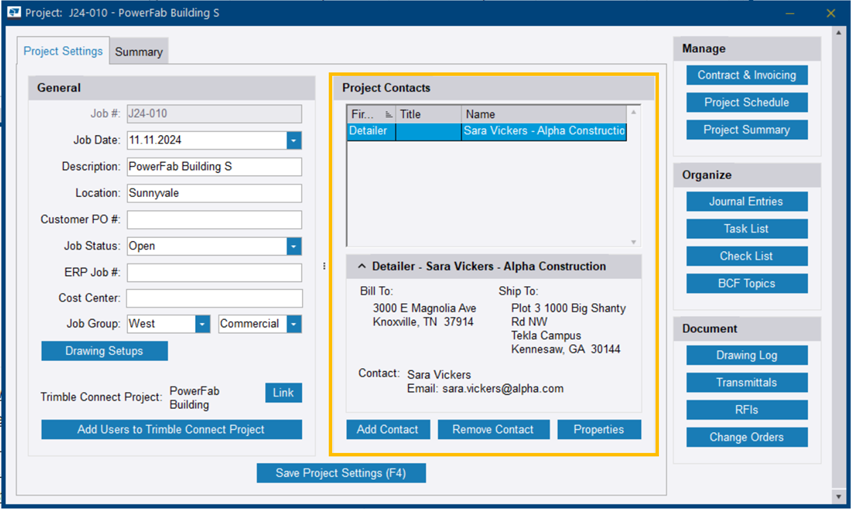Screen dimensions: 851x509
Task: Click the sort icon in first column header
Action: click(x=388, y=115)
